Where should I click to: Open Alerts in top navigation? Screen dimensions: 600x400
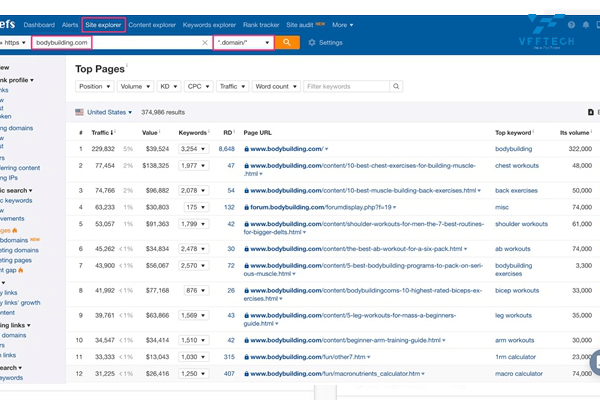tap(70, 25)
